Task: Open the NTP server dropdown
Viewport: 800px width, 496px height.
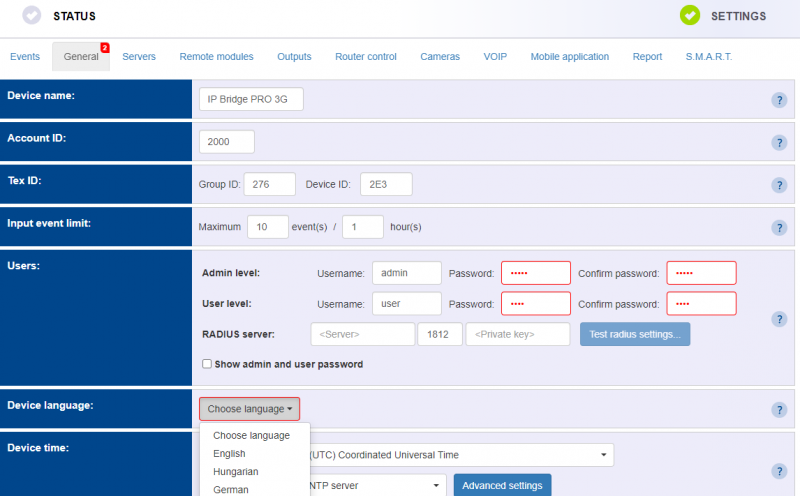Action: pos(375,486)
